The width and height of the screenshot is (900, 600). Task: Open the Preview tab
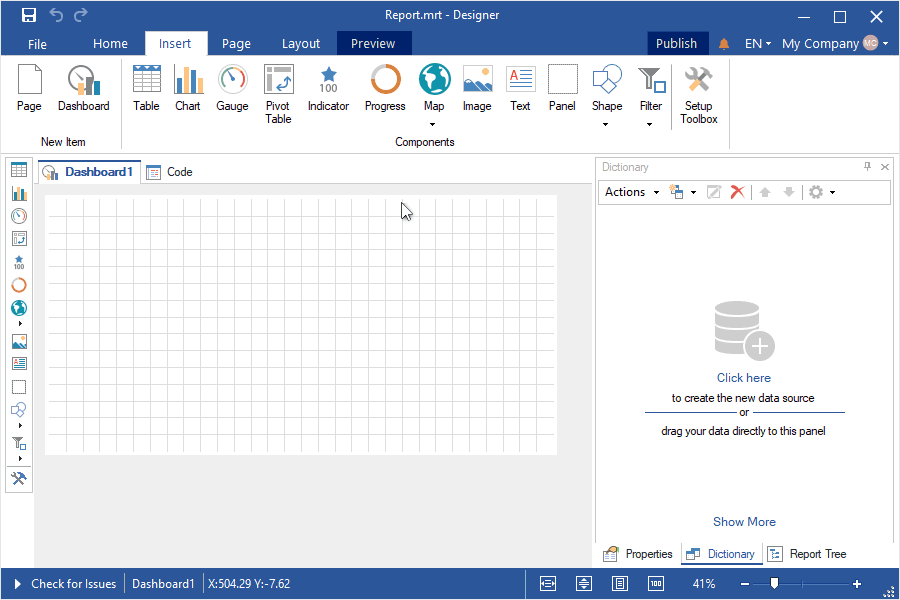pyautogui.click(x=374, y=44)
